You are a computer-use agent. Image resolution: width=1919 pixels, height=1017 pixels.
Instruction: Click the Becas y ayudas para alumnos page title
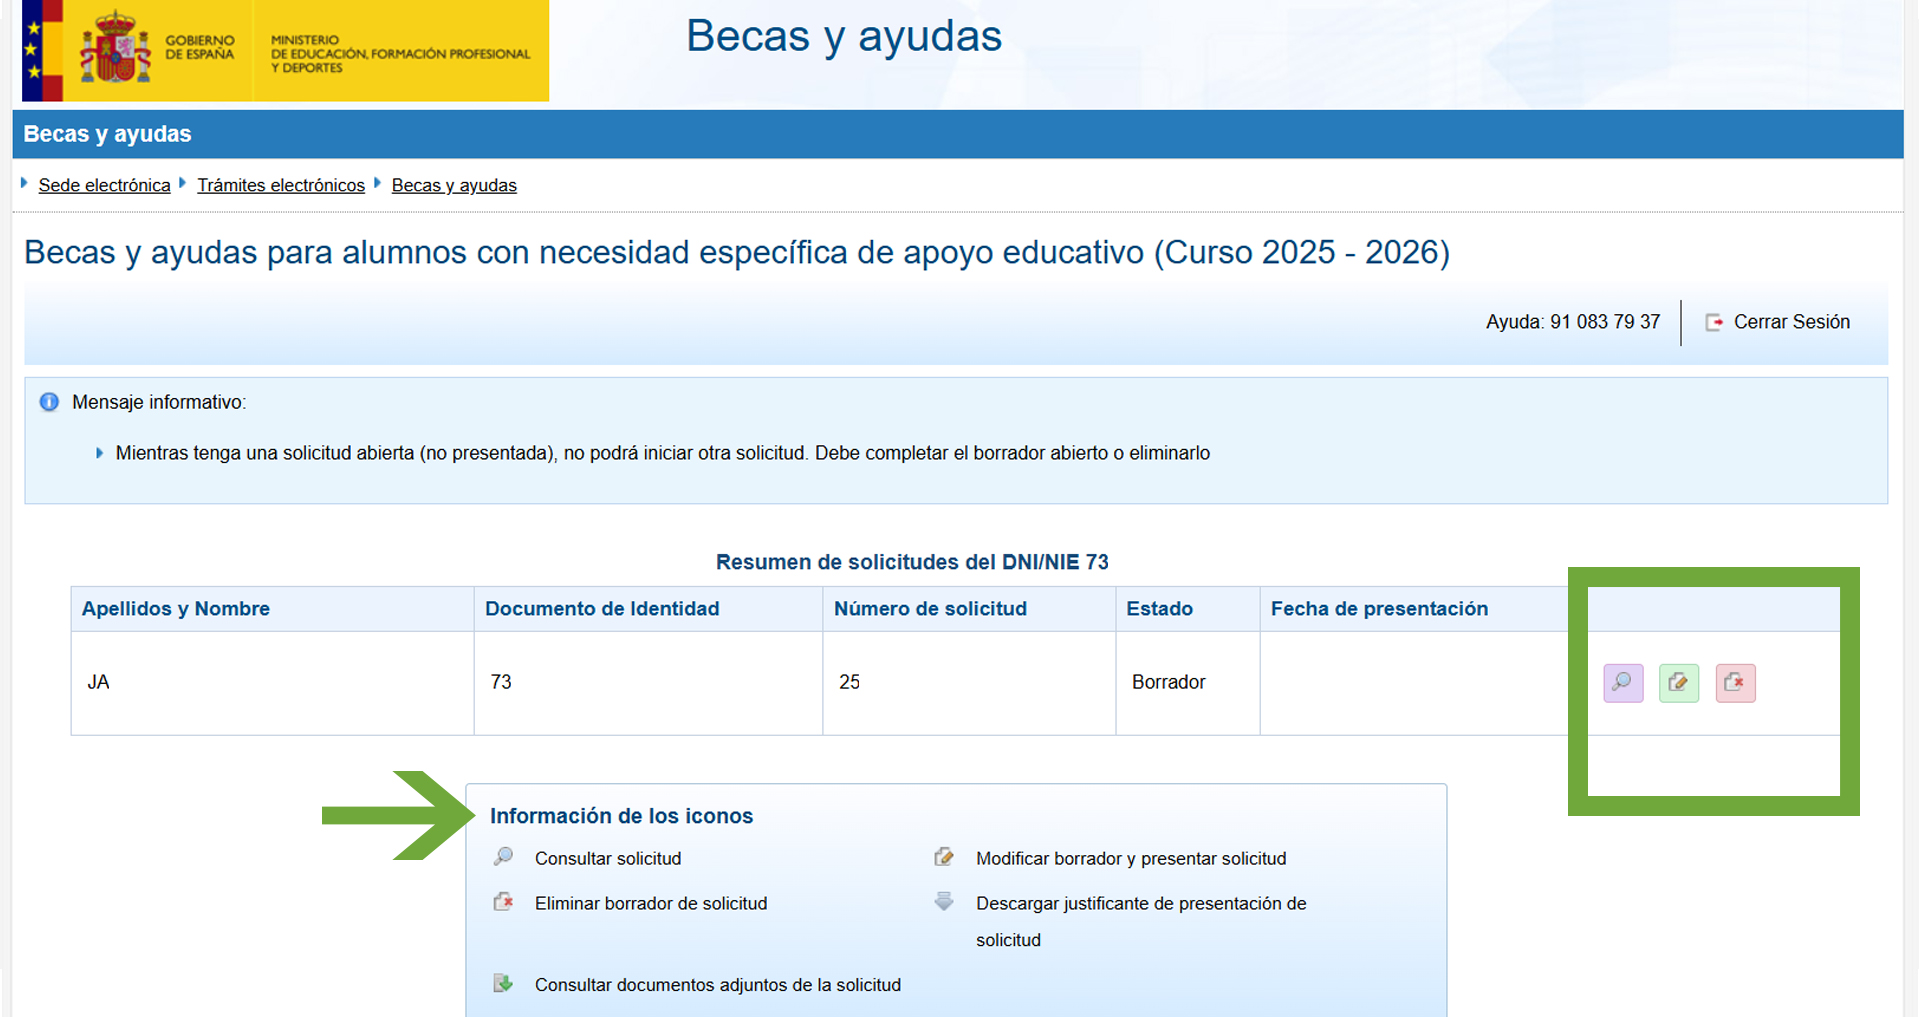point(737,252)
